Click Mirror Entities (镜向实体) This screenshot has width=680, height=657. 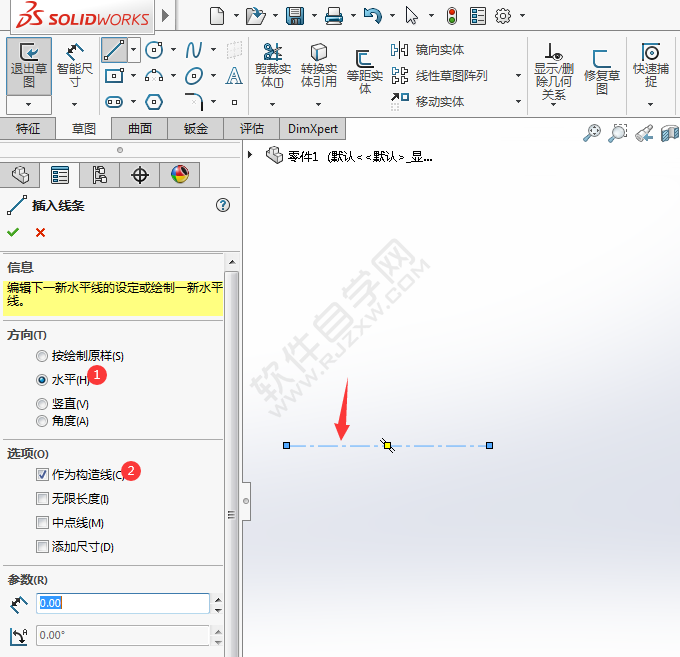coord(428,50)
